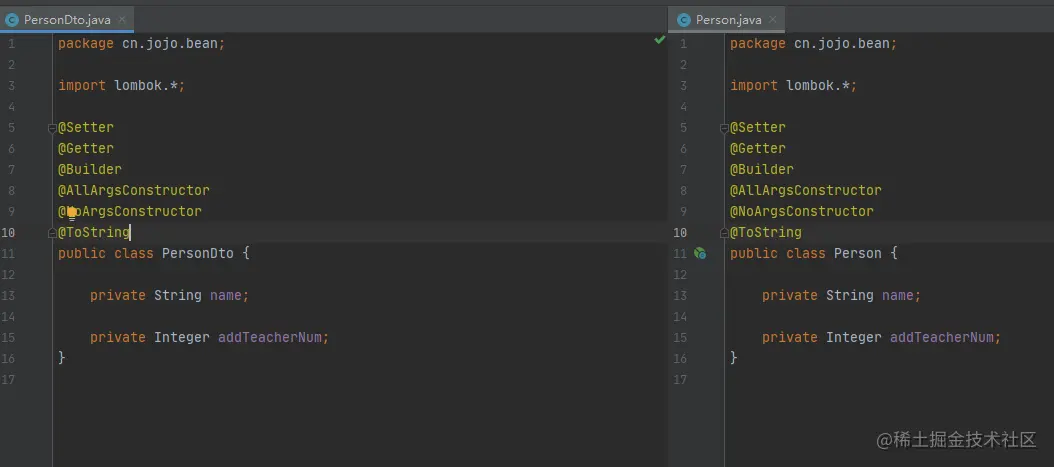Click @Builder annotation in Person.java
The width and height of the screenshot is (1054, 467).
coord(762,169)
